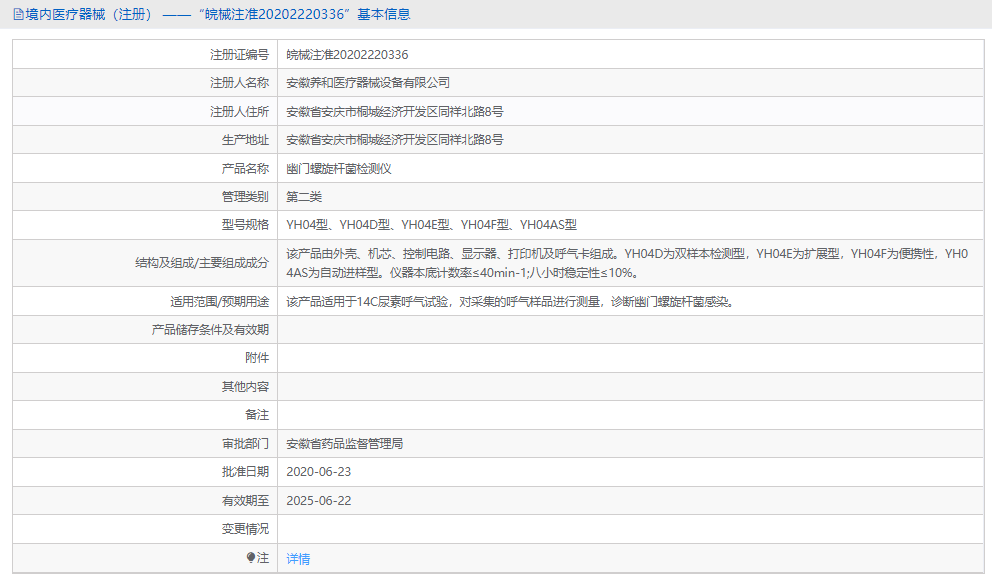
Task: Select registration number 皖械注准20202220336 value
Action: tap(347, 54)
